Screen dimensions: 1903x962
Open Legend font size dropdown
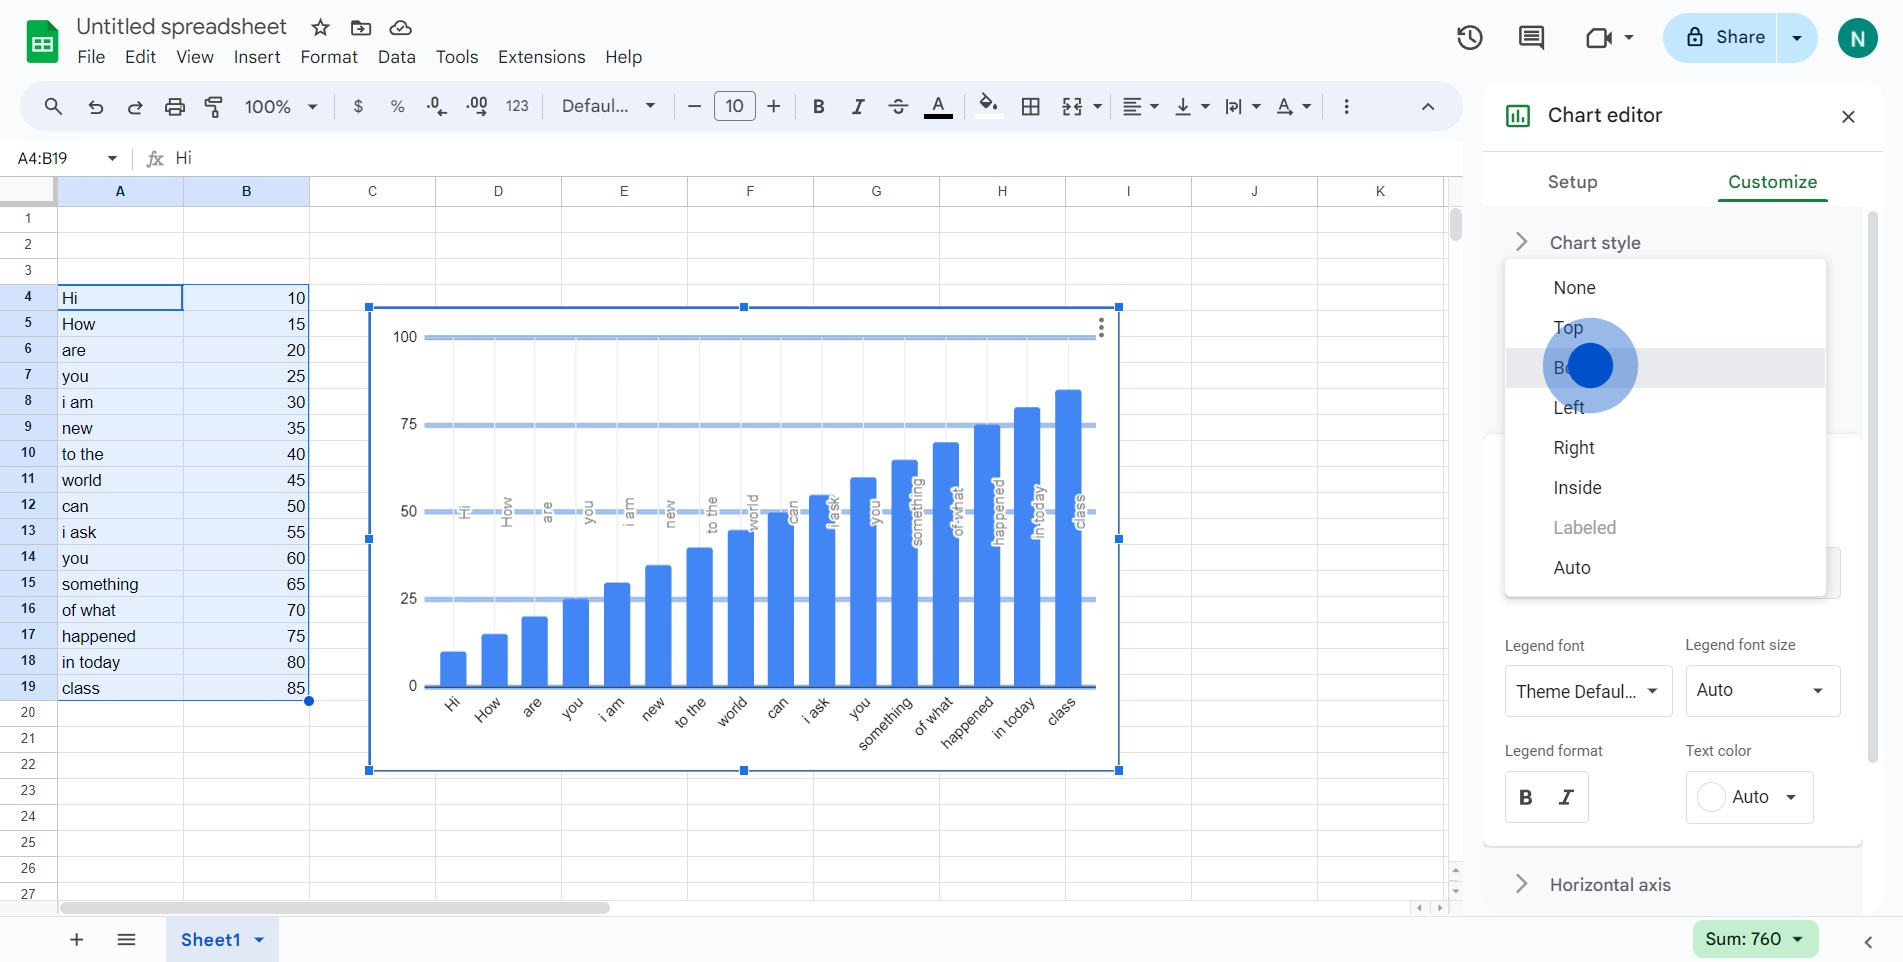[x=1762, y=691]
